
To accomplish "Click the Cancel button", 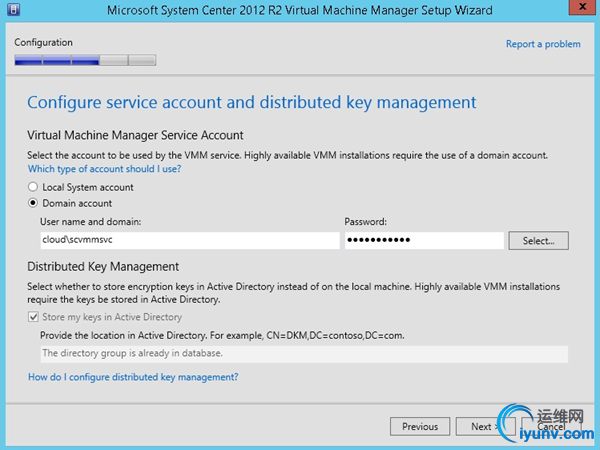I will (x=551, y=426).
